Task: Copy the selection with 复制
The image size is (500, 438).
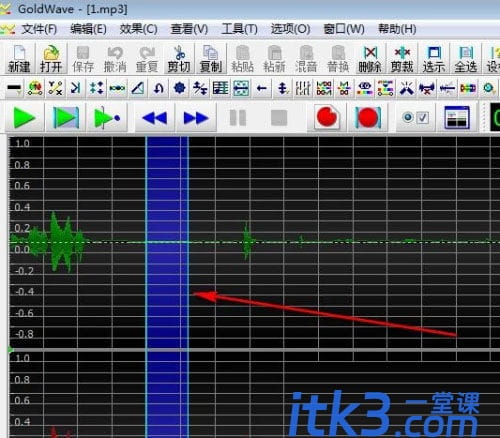Action: [x=211, y=59]
